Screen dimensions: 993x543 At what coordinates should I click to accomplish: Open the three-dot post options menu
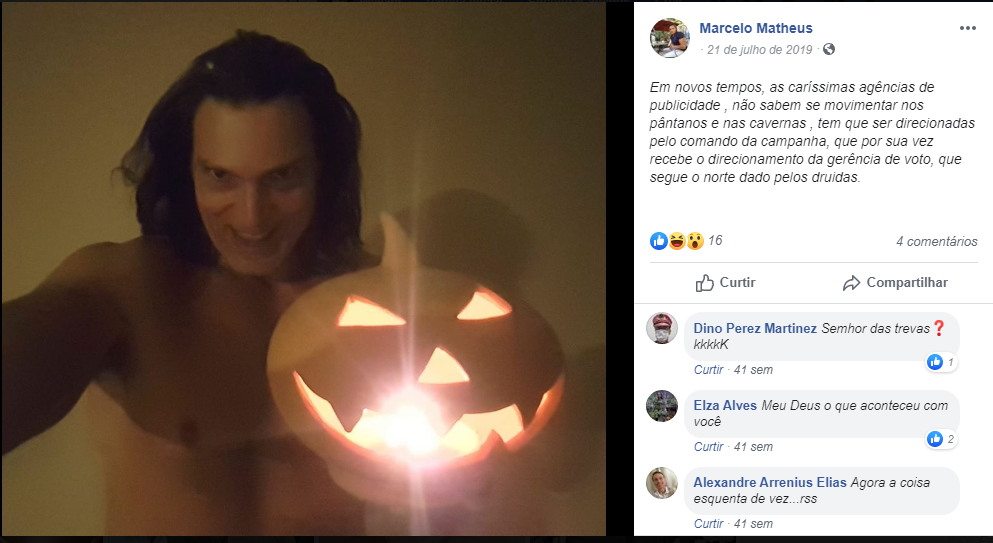pos(967,28)
